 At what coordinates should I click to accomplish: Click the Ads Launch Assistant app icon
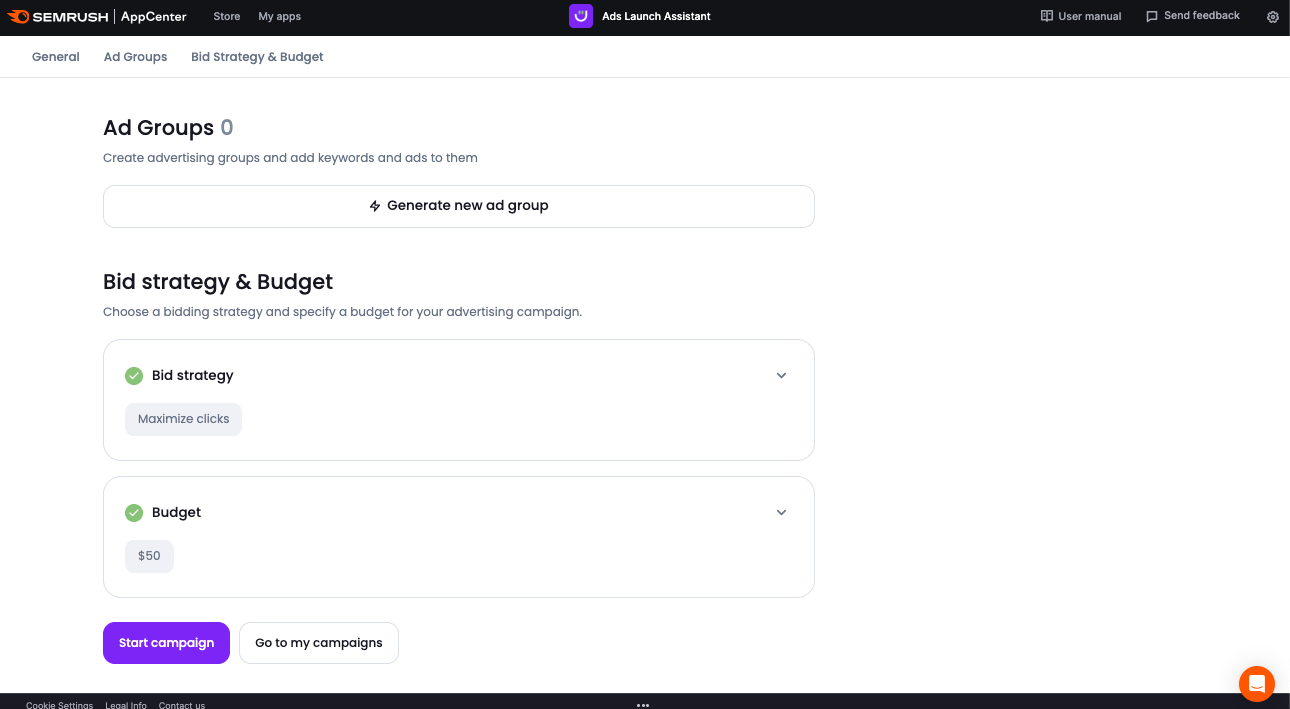(581, 16)
